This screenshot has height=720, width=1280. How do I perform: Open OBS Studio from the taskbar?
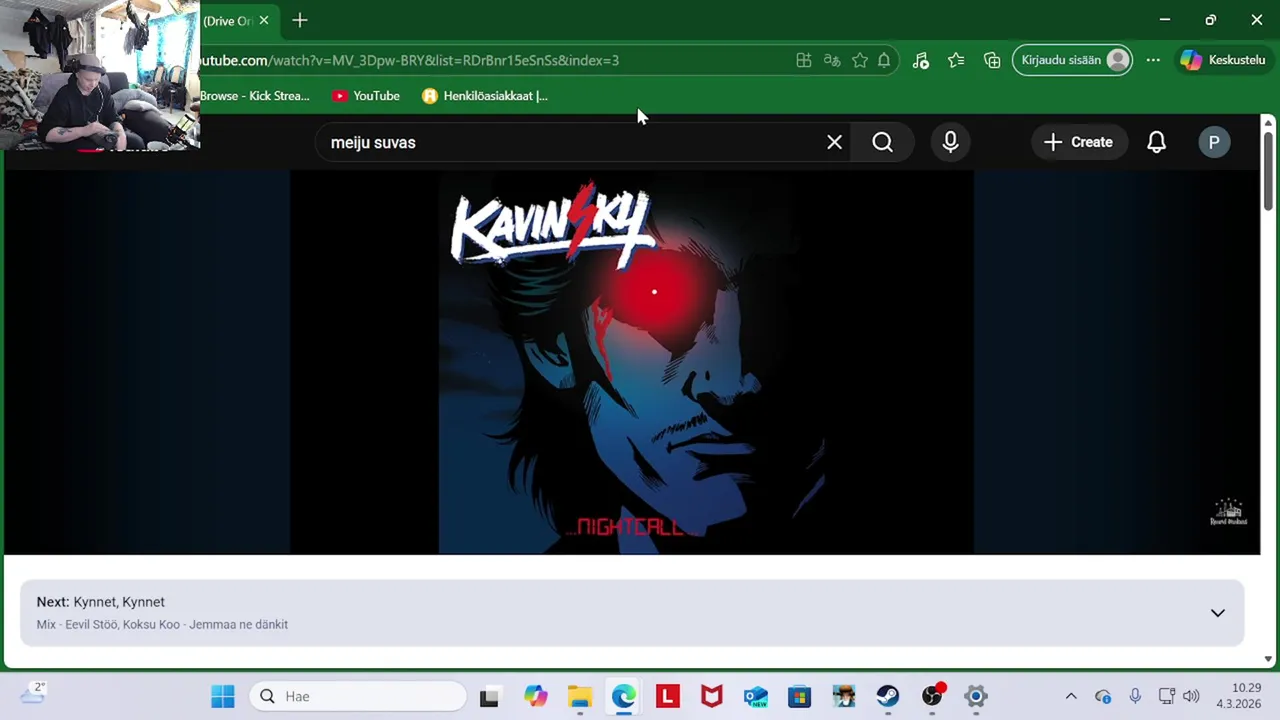932,696
